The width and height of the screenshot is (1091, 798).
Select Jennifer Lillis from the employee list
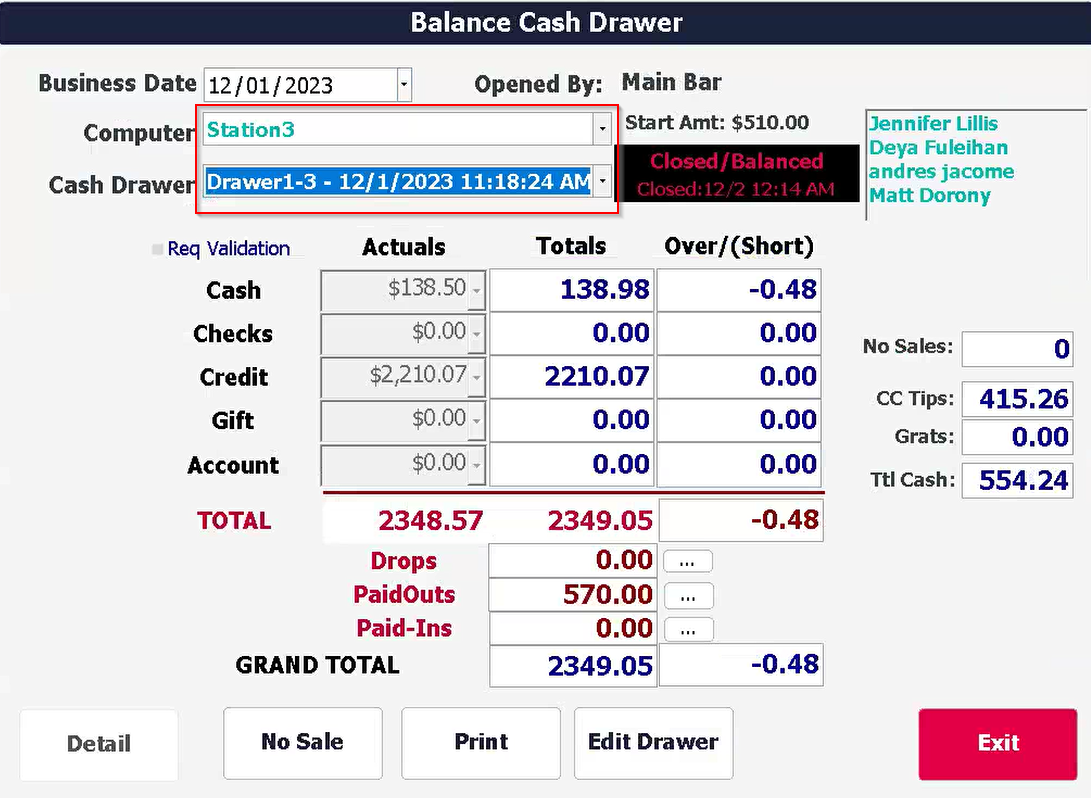coord(932,123)
